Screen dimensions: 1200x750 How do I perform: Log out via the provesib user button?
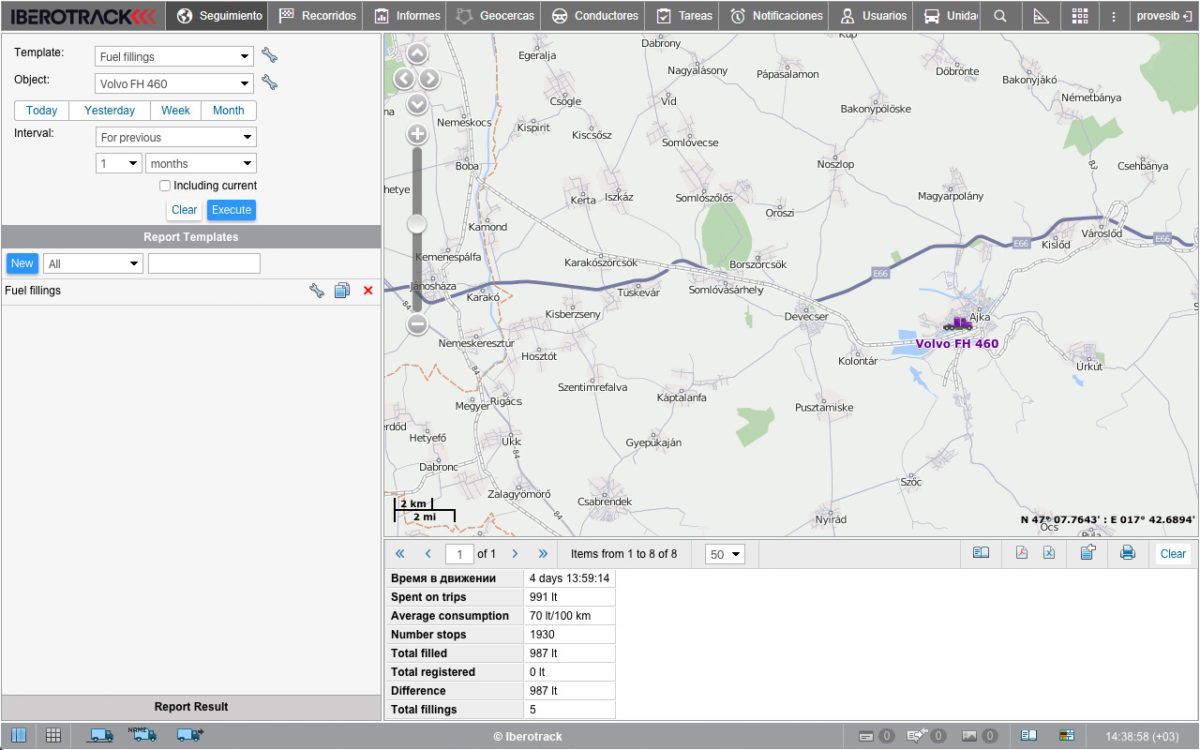[1164, 16]
